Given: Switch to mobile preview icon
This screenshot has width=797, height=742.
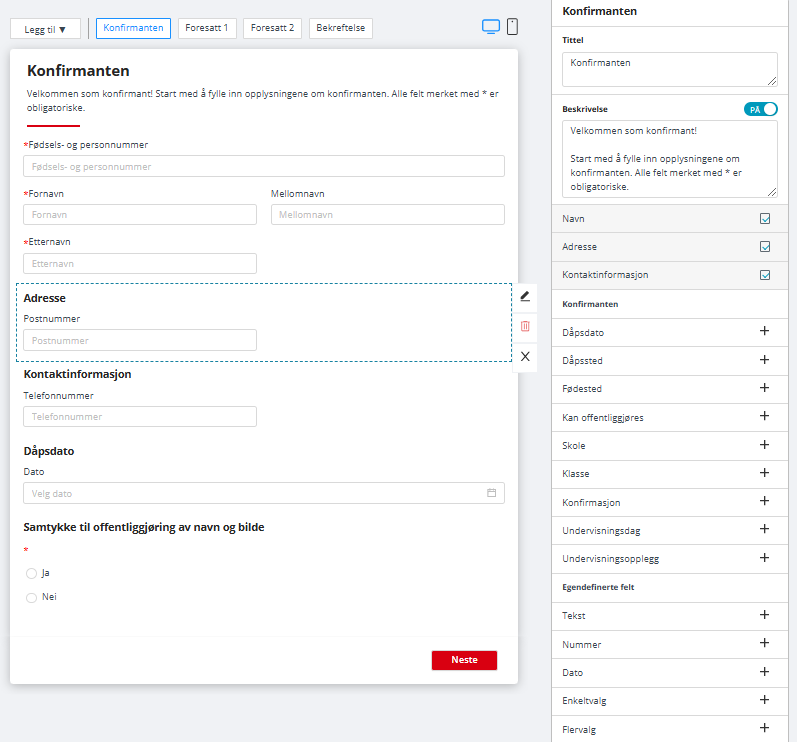Looking at the screenshot, I should click(x=512, y=27).
